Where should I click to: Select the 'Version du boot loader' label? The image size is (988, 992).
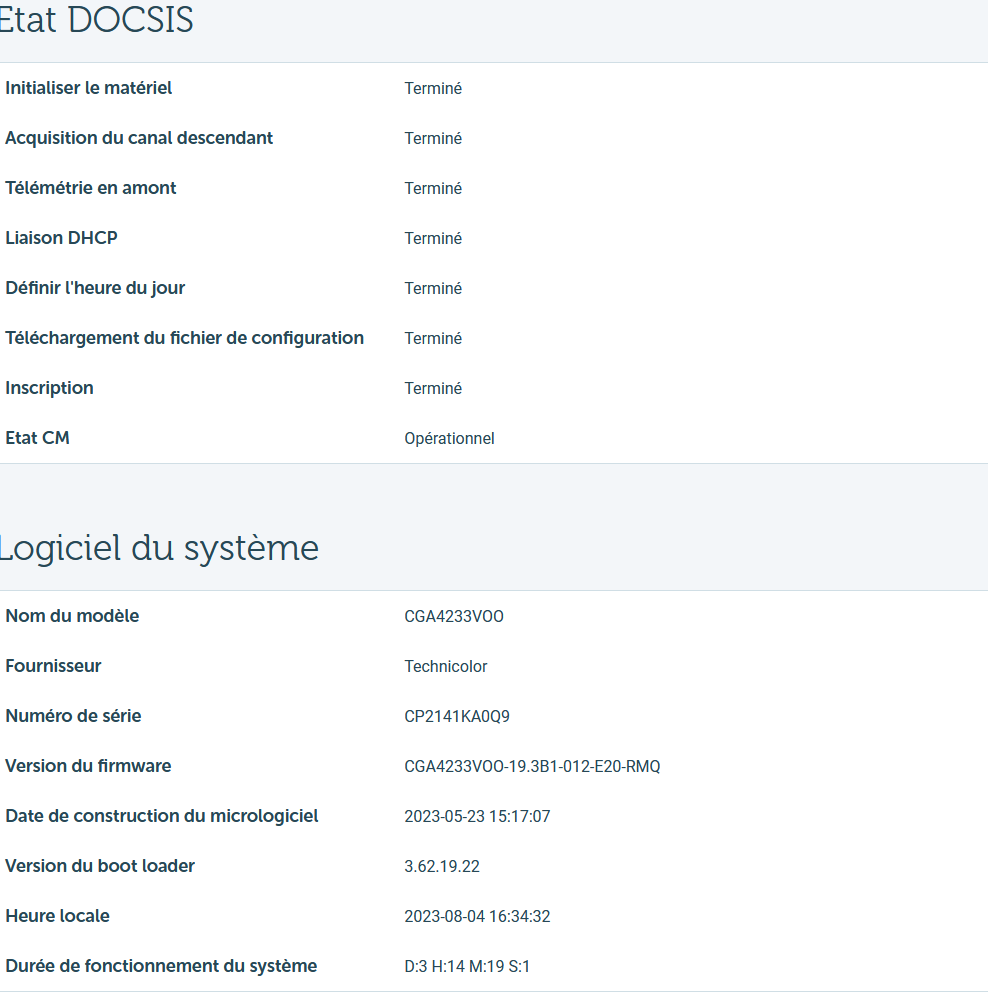[100, 865]
